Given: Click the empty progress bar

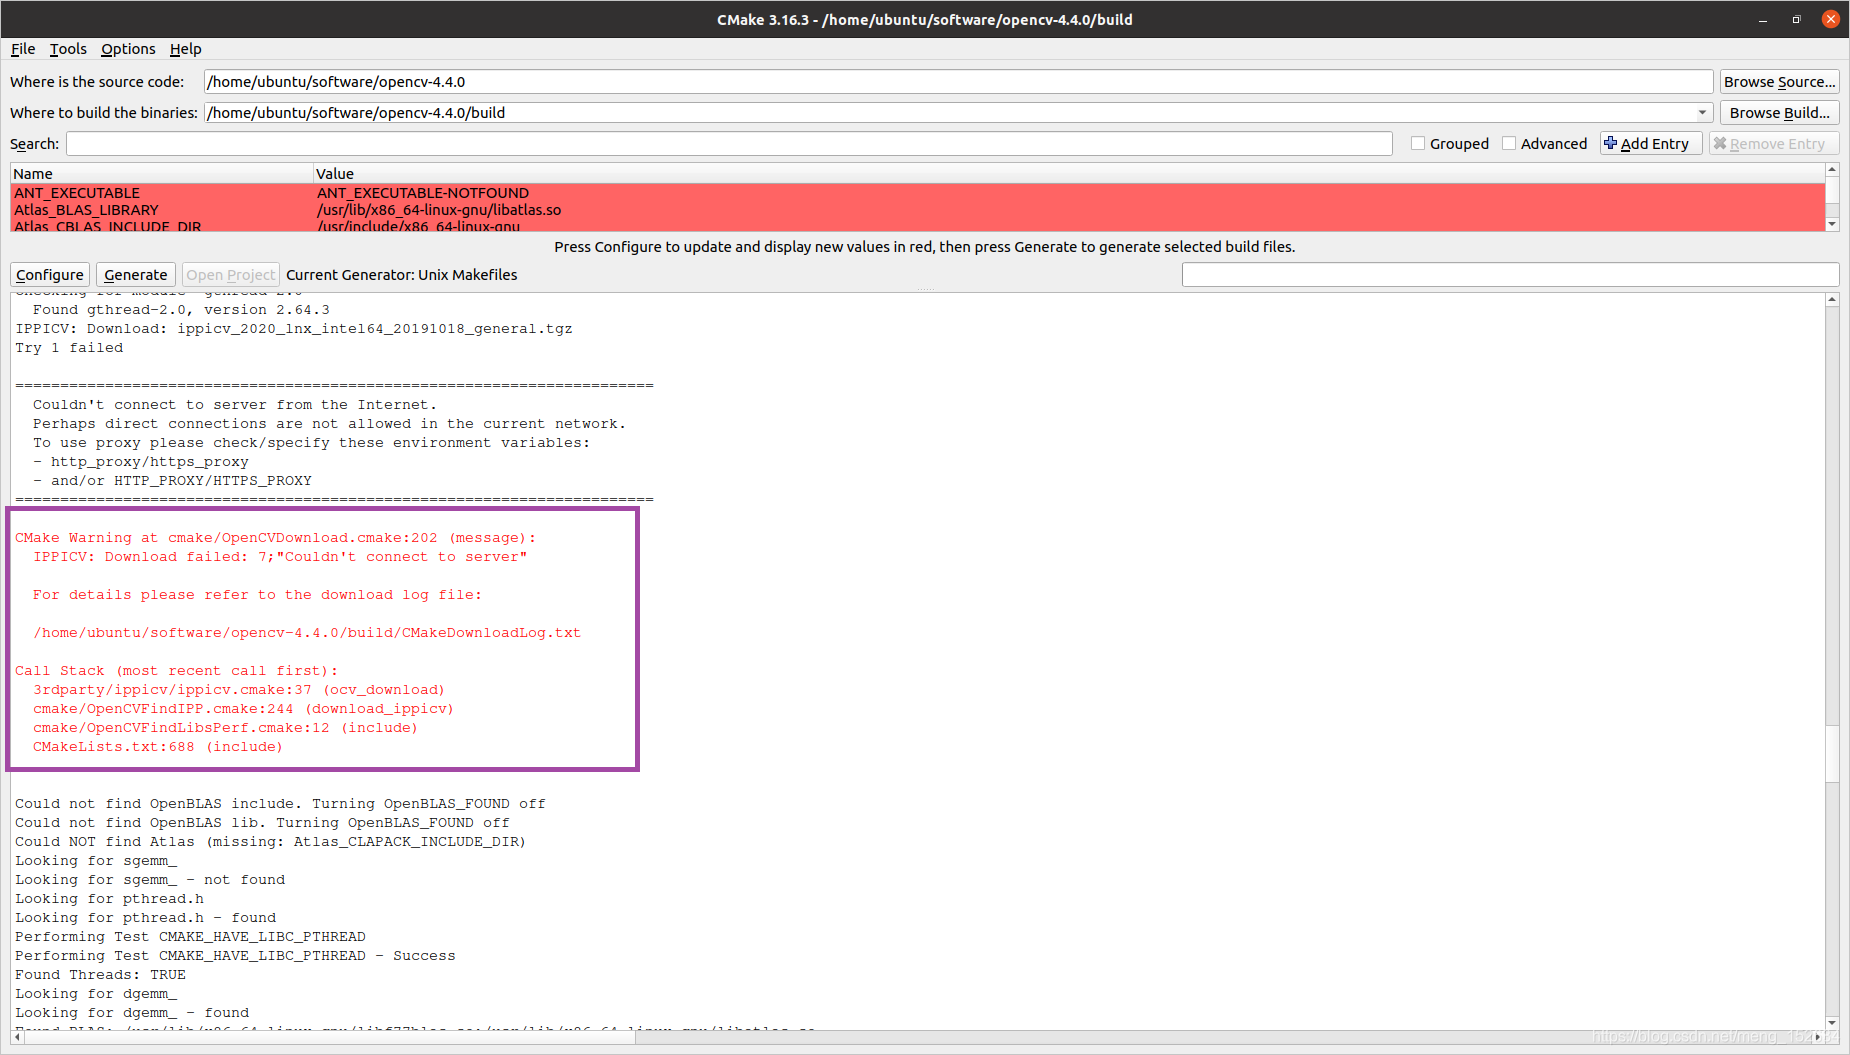Looking at the screenshot, I should pos(1510,275).
